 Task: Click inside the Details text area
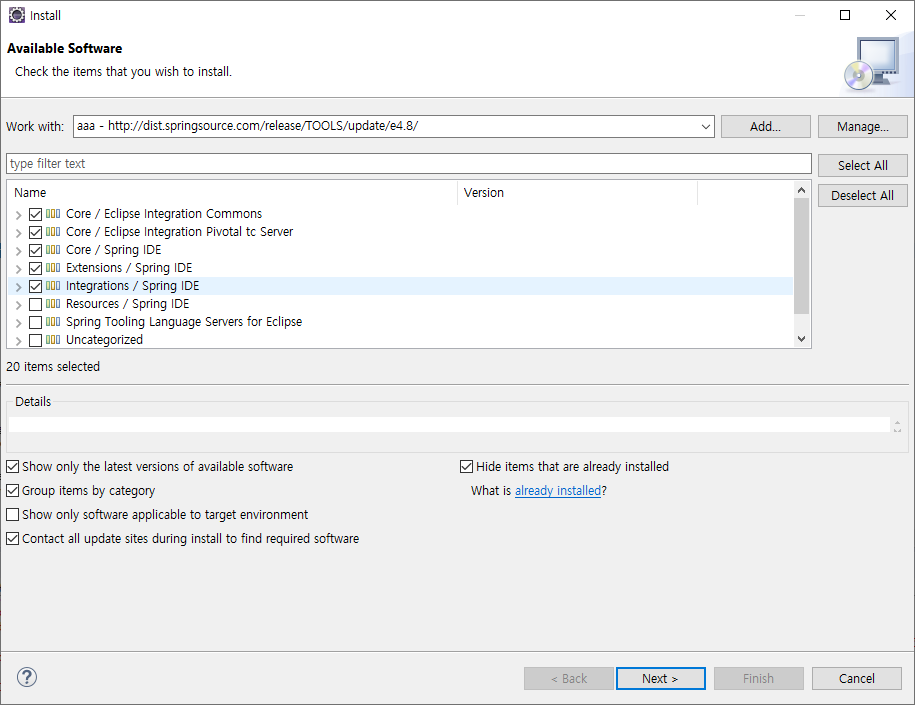click(x=449, y=425)
